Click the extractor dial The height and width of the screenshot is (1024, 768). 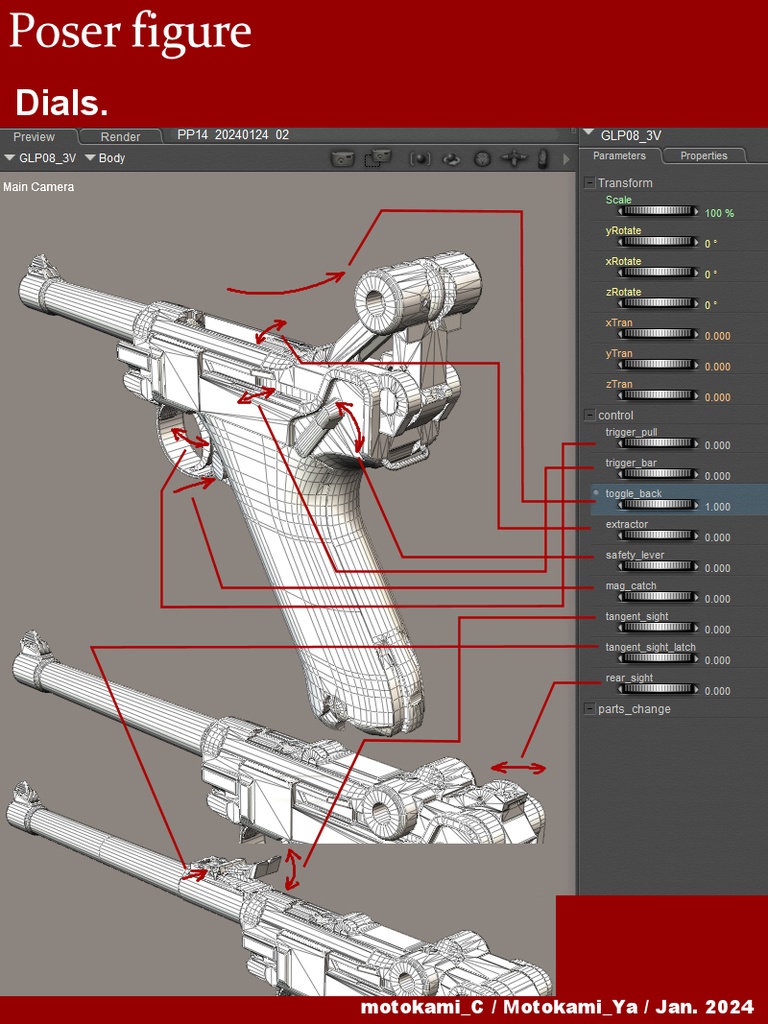[x=658, y=536]
